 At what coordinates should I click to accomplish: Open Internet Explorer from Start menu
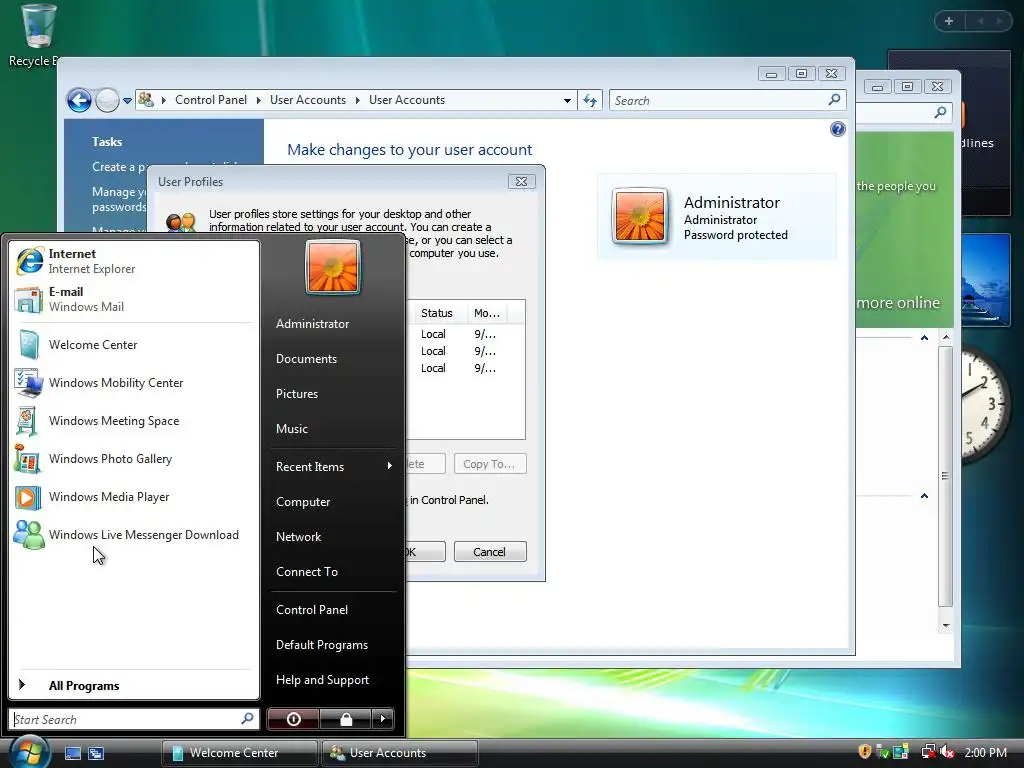coord(134,261)
